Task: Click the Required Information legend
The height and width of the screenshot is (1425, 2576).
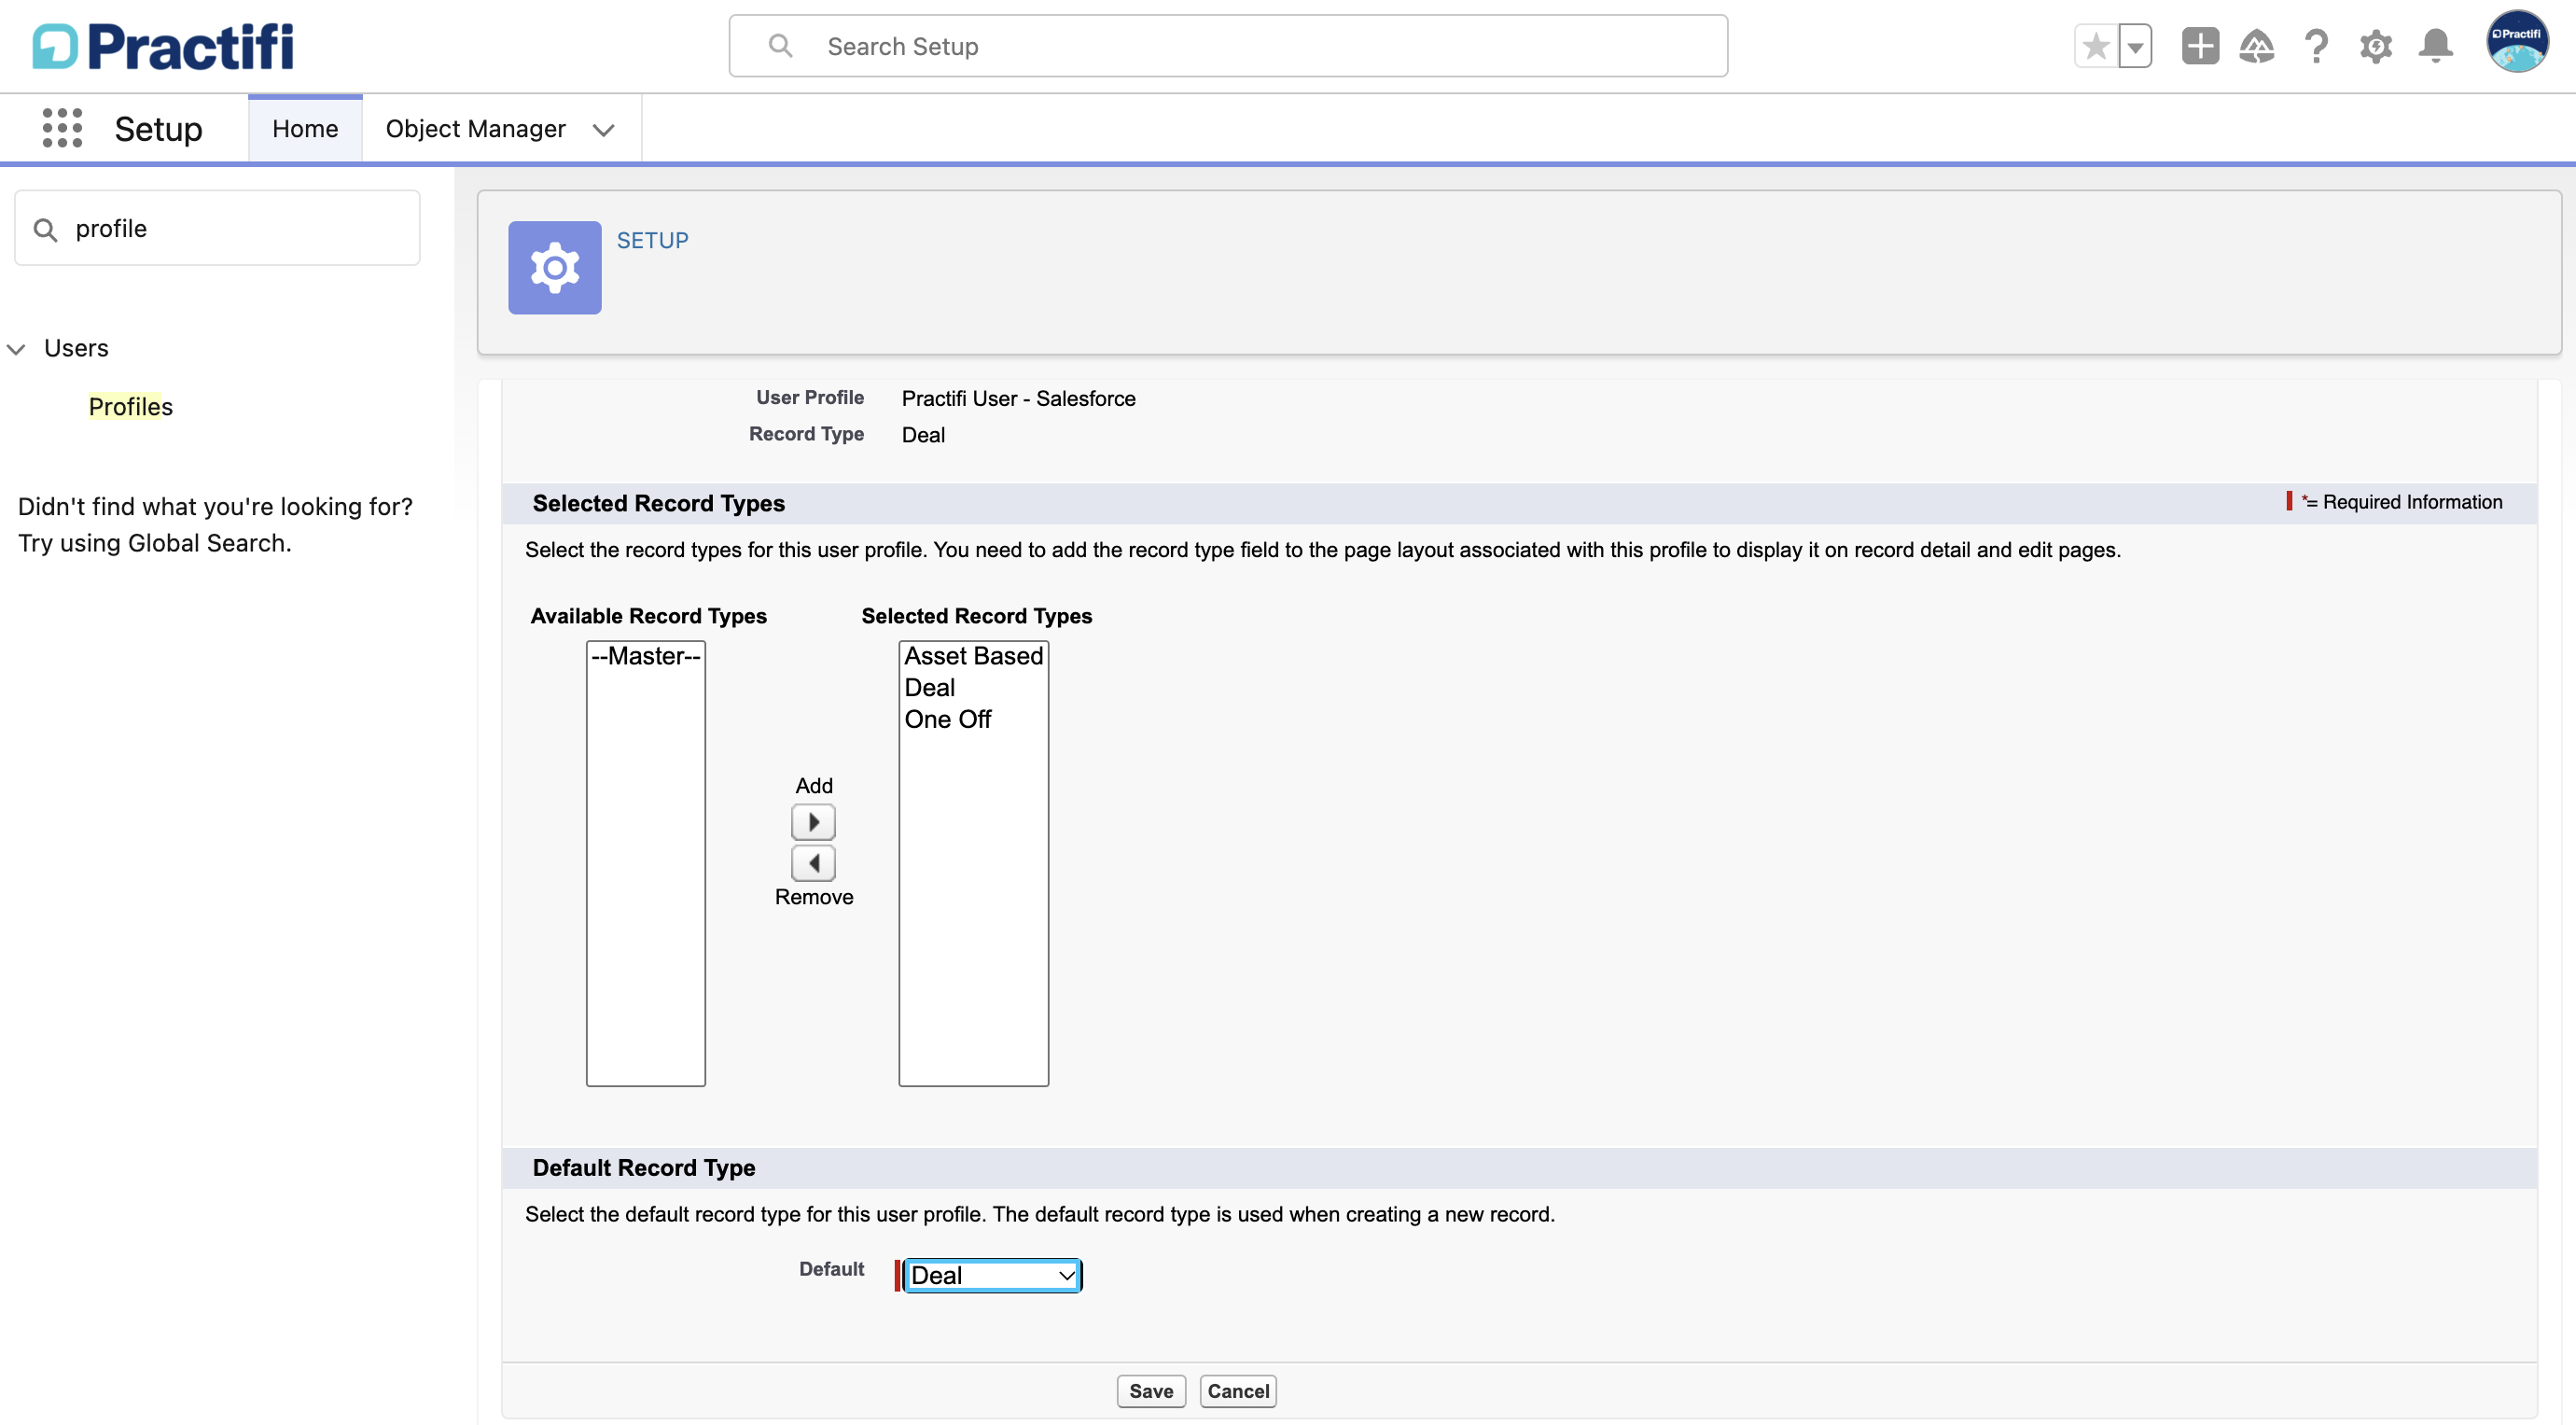Action: point(2395,502)
